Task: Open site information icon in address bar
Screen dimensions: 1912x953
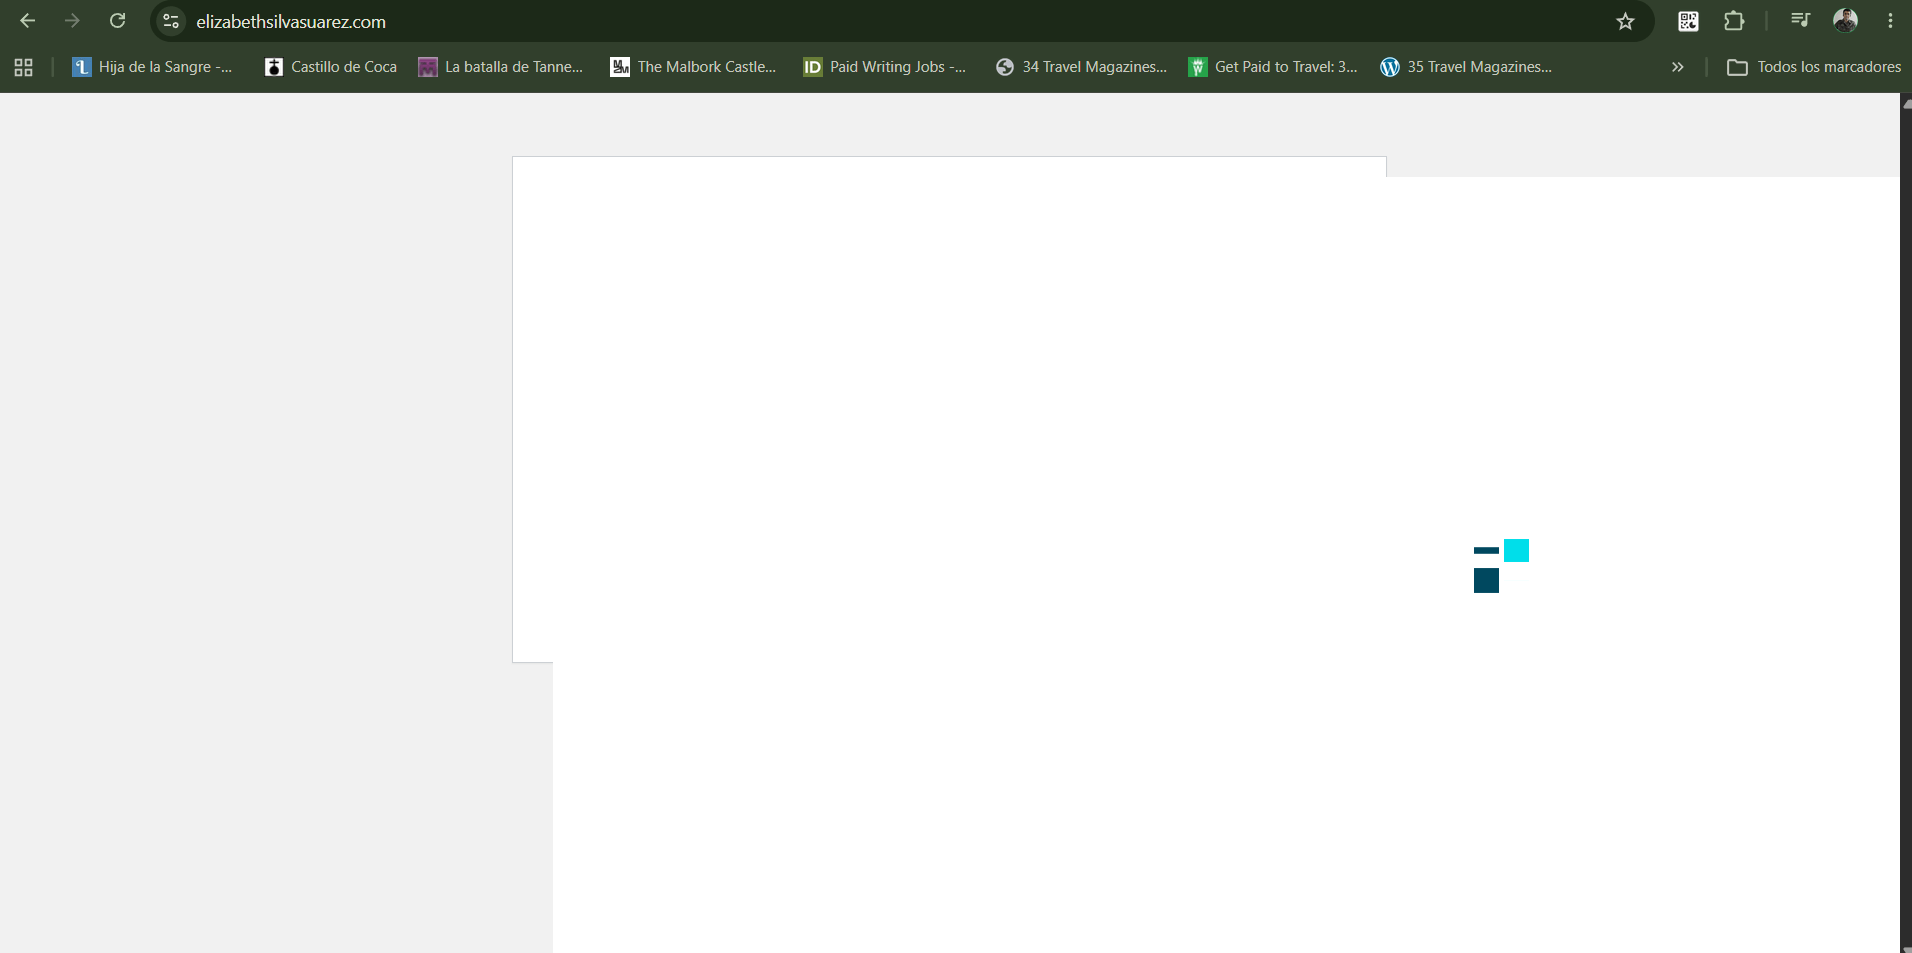Action: click(171, 21)
